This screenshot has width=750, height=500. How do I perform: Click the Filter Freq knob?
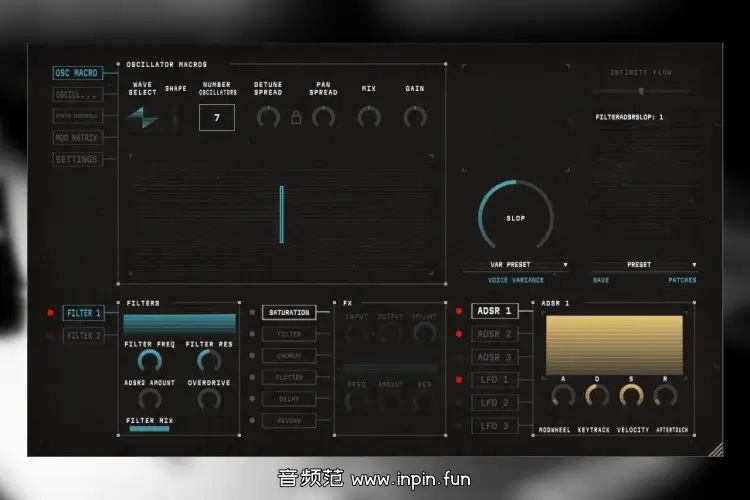pos(150,361)
